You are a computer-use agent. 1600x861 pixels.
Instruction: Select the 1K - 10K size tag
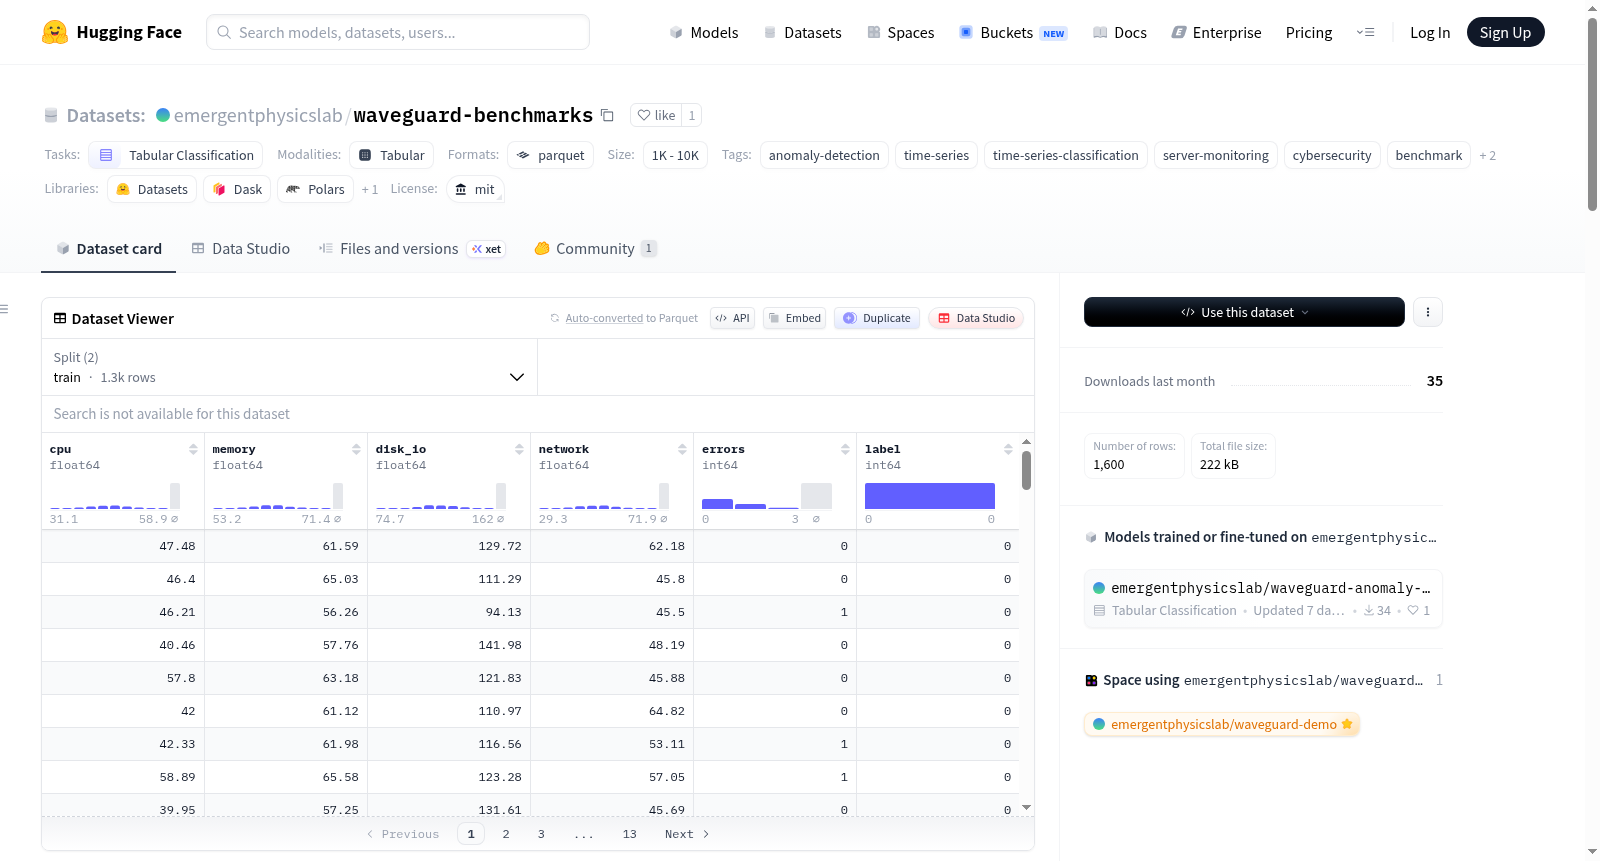tap(675, 155)
